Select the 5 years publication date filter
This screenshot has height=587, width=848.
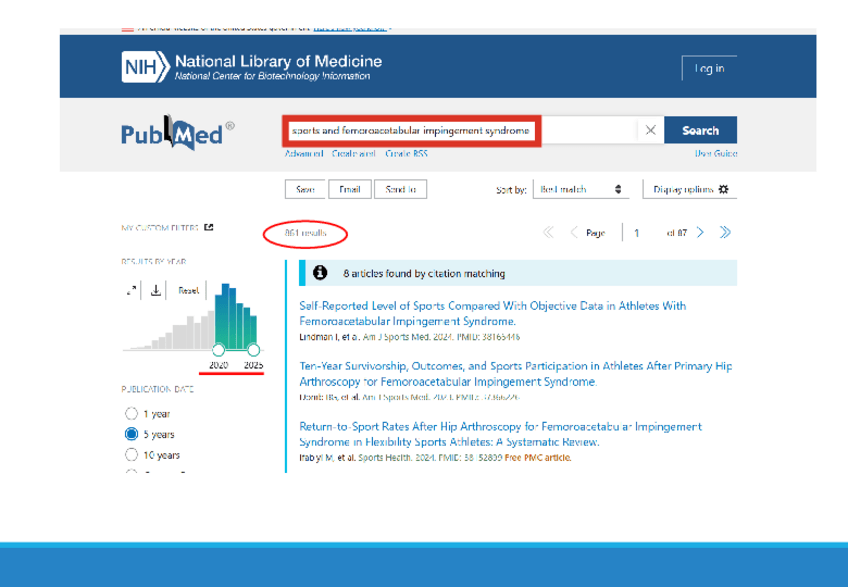131,434
